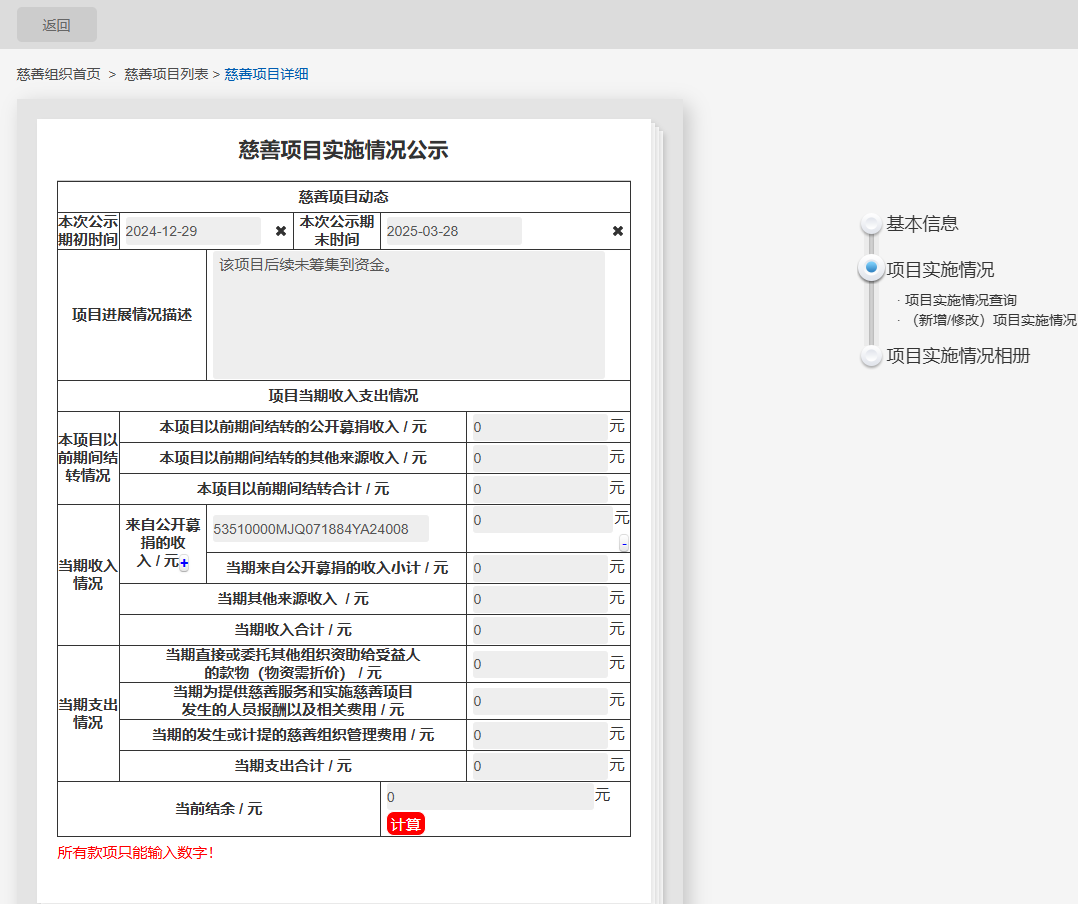
Task: Click the minus icon to remove fundraising row
Action: (624, 544)
